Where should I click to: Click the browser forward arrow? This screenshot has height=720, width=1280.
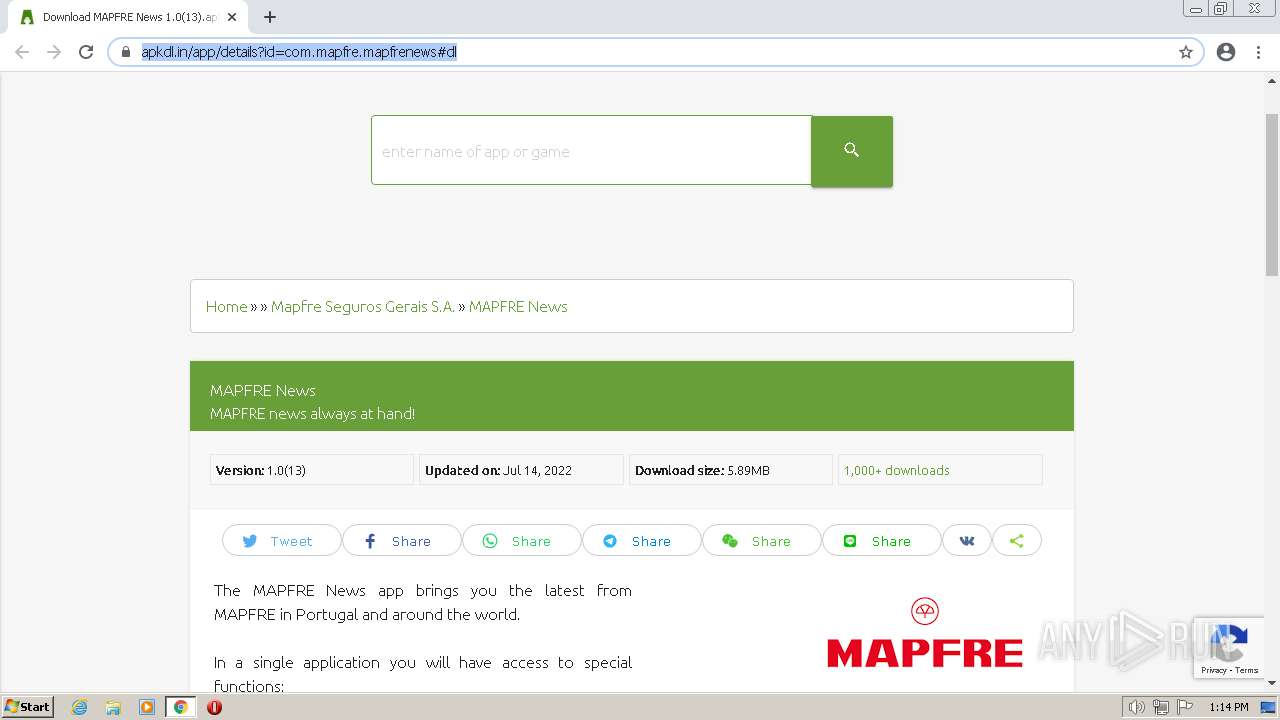(54, 52)
